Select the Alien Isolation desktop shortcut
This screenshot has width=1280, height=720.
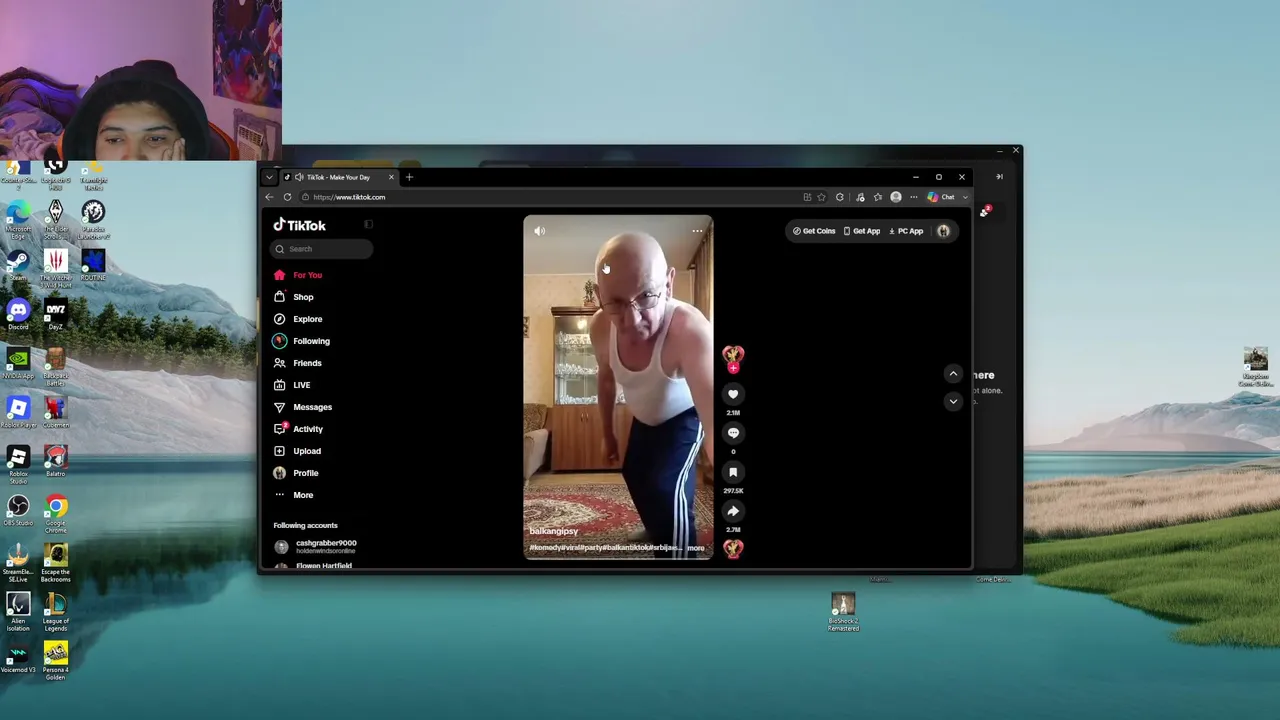(18, 612)
